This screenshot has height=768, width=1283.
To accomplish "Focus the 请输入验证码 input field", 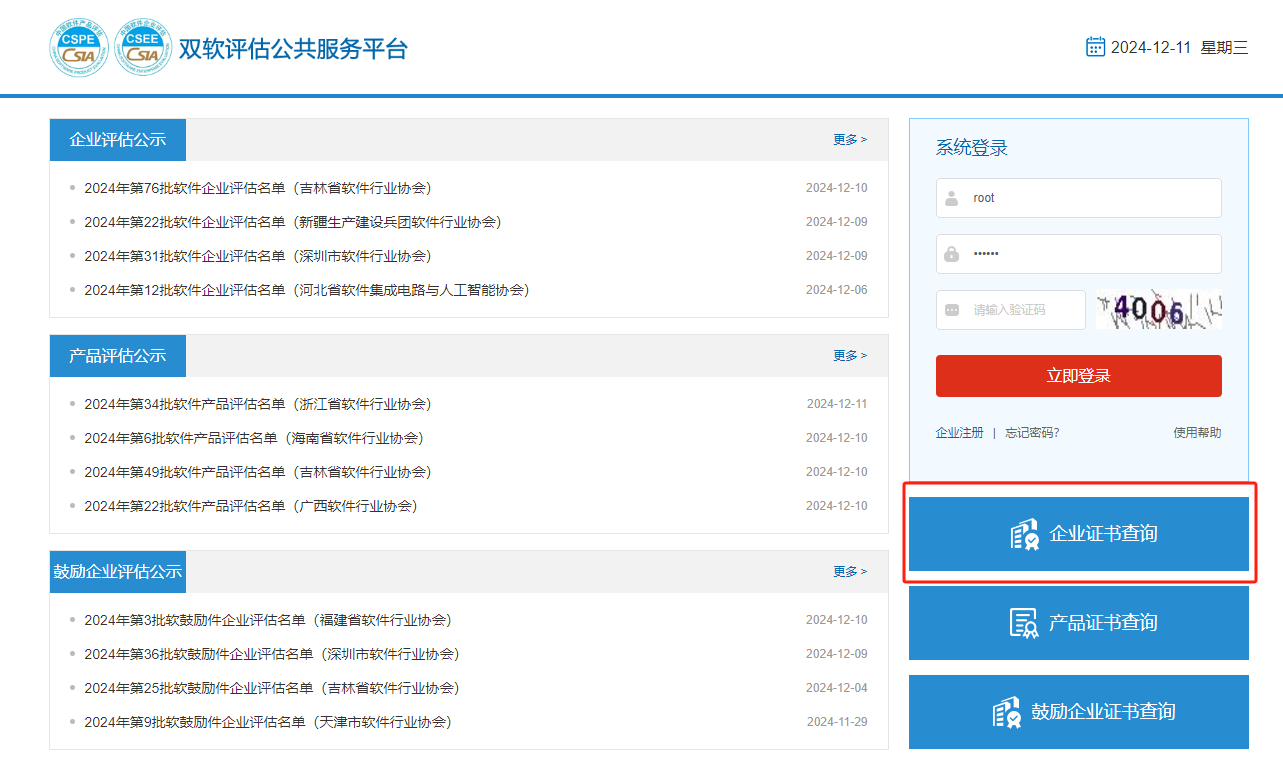I will point(1023,310).
